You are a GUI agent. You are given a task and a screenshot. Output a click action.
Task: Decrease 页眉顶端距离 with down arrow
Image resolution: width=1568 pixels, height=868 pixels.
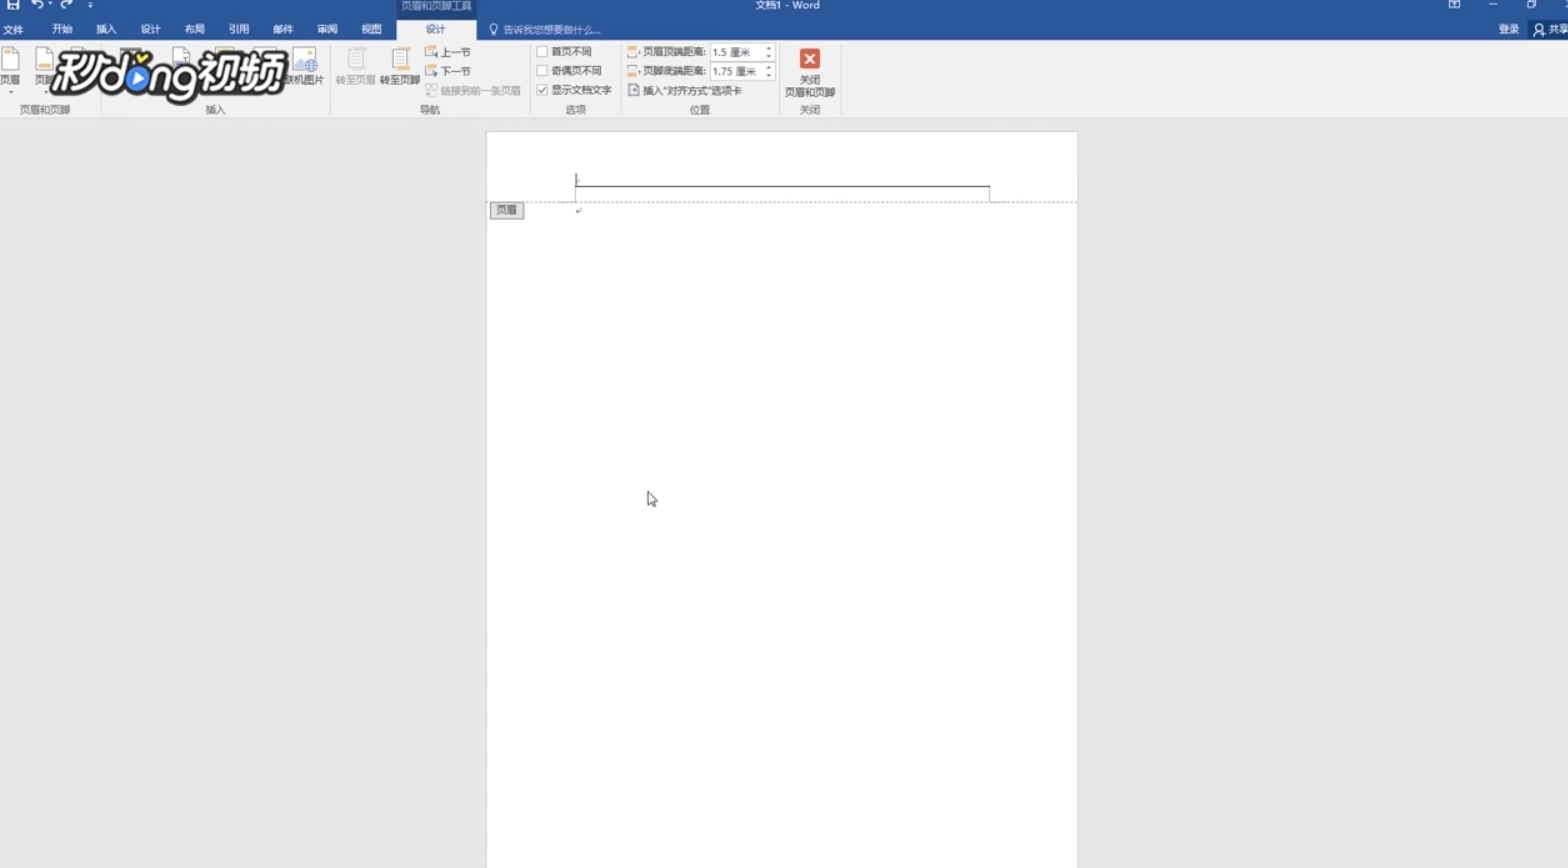(769, 56)
